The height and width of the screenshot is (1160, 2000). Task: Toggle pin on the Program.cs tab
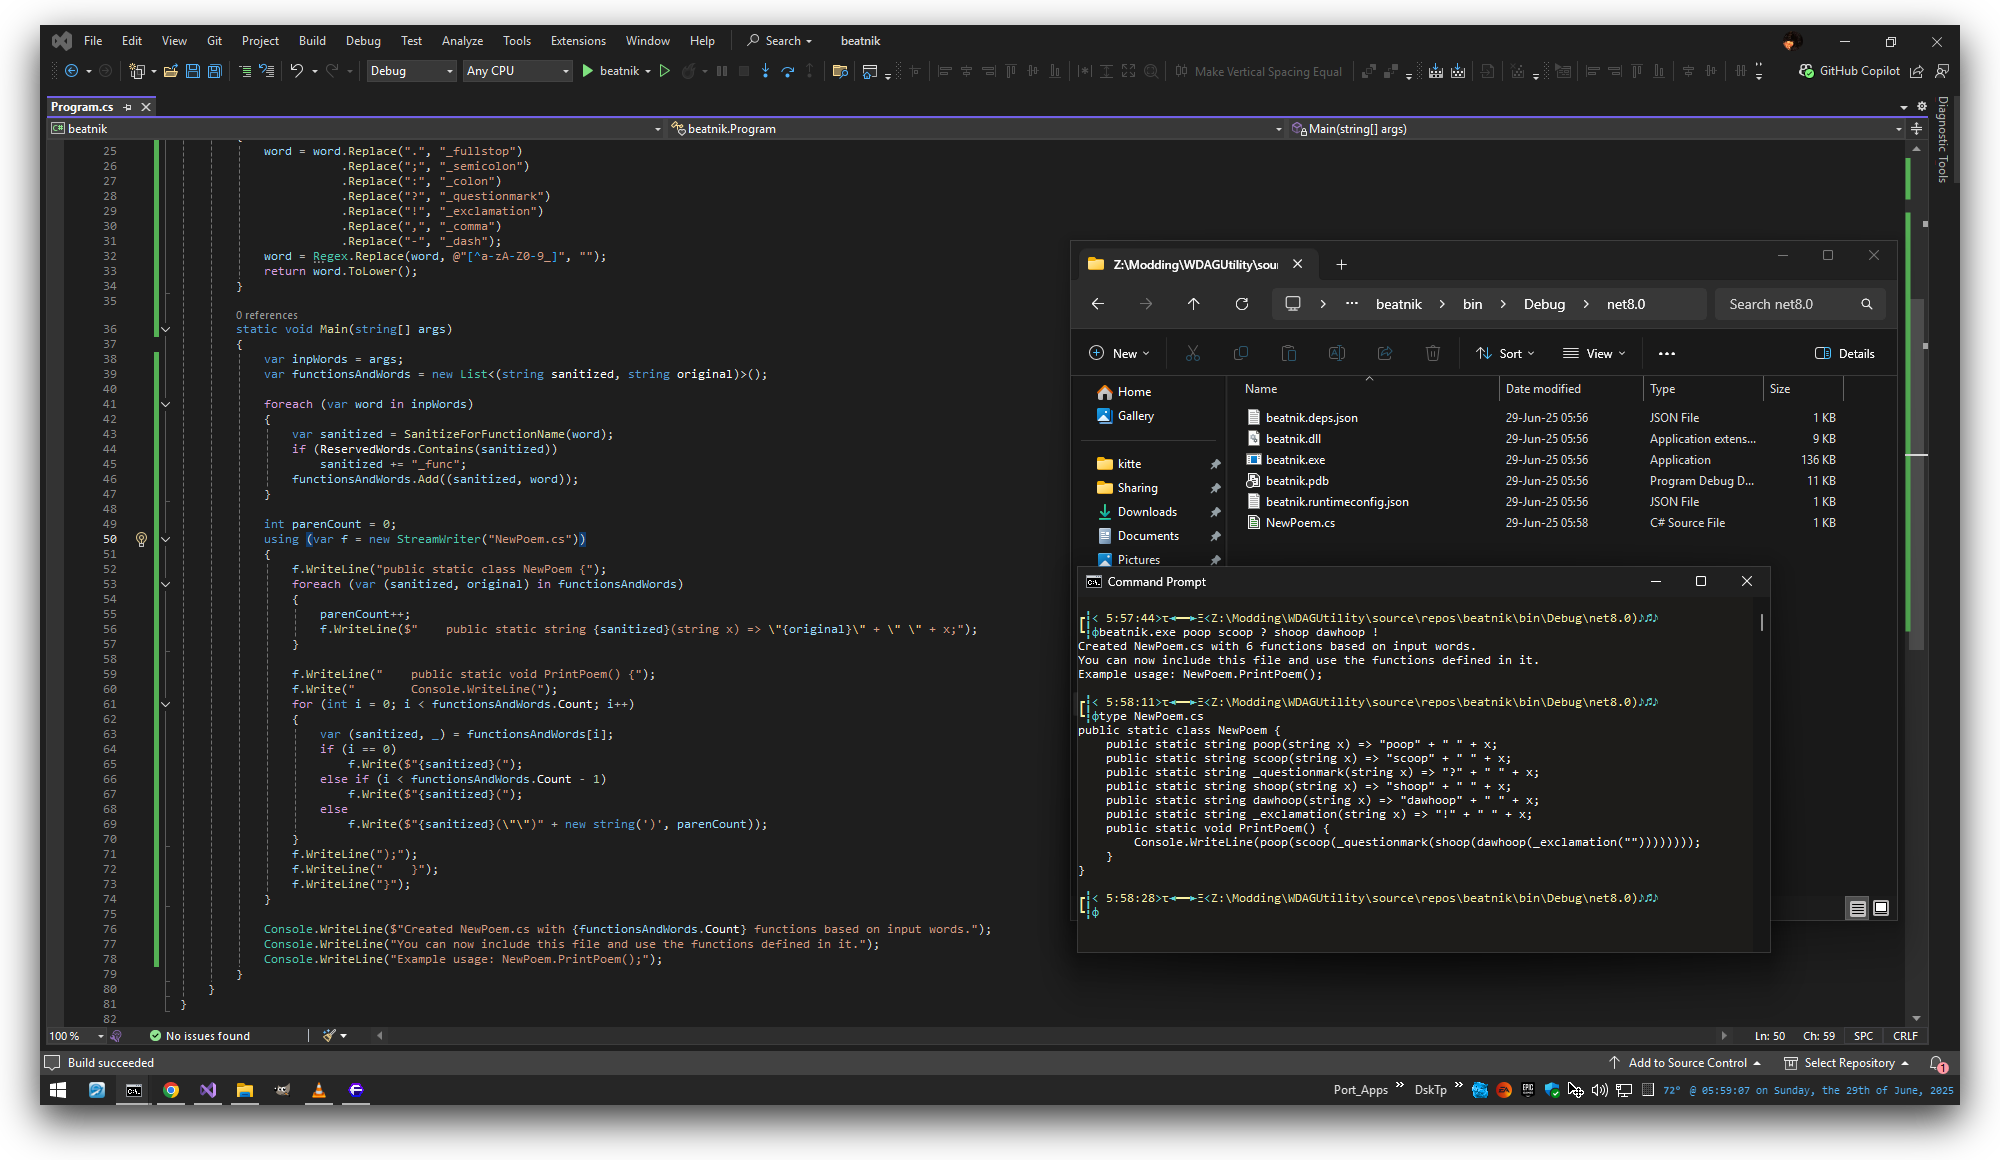point(128,107)
